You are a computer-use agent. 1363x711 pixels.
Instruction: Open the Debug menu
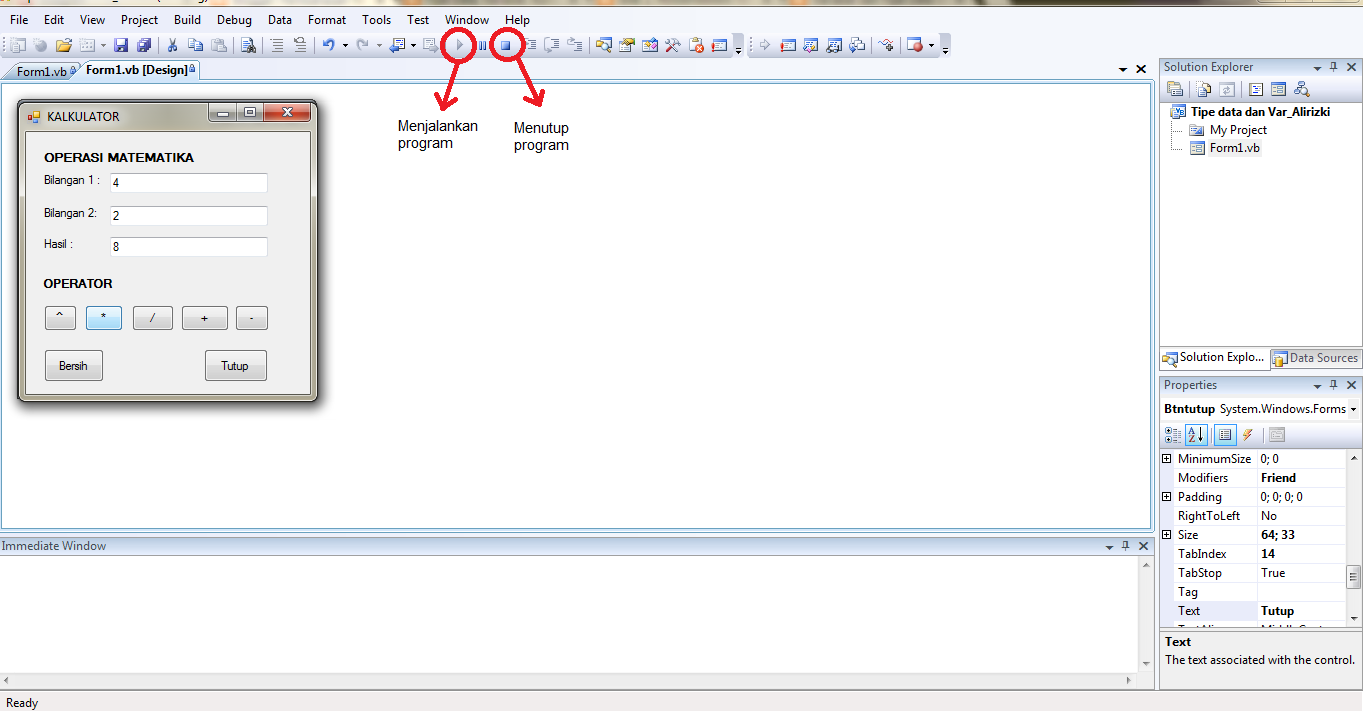click(x=234, y=19)
